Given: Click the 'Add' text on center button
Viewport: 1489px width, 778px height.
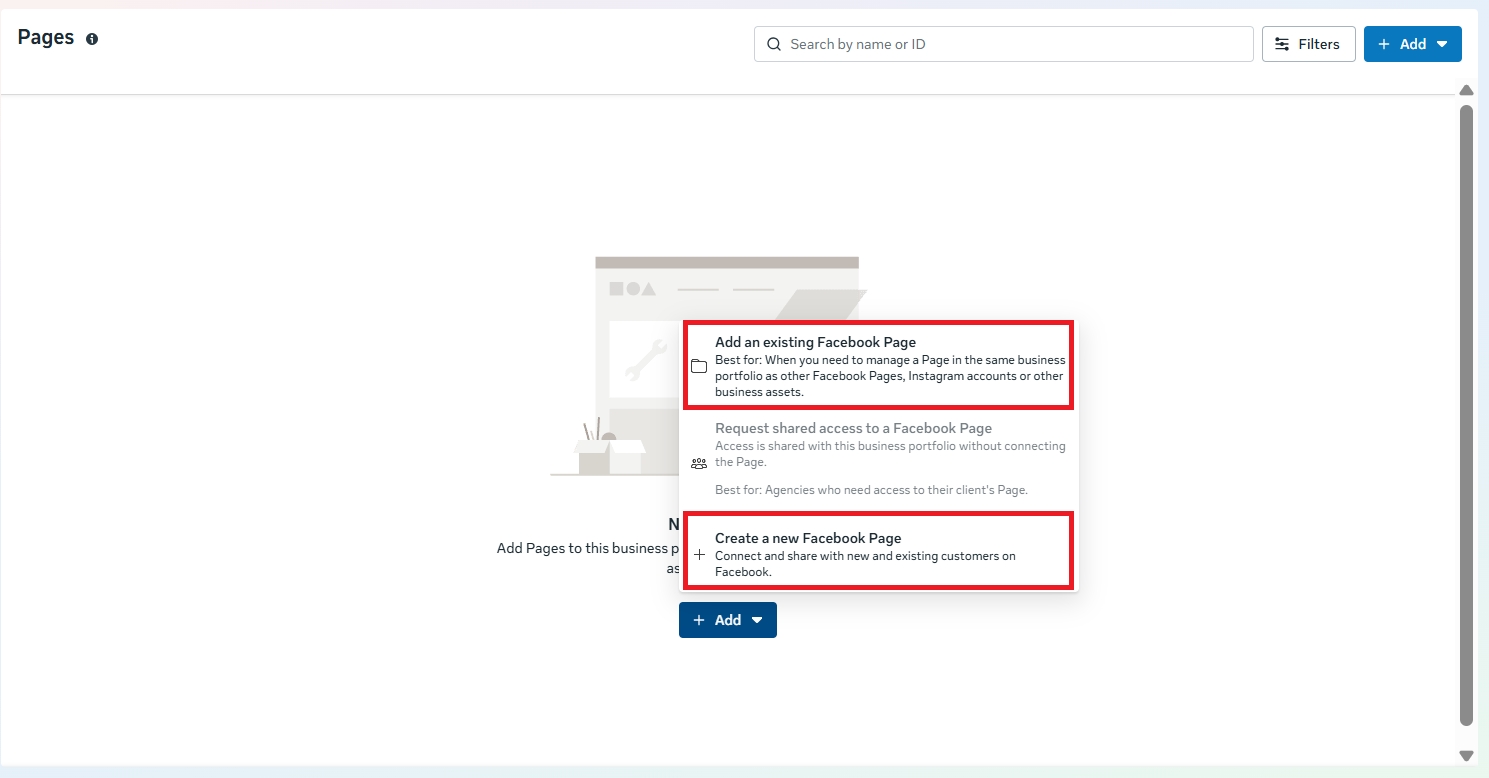Looking at the screenshot, I should point(728,620).
